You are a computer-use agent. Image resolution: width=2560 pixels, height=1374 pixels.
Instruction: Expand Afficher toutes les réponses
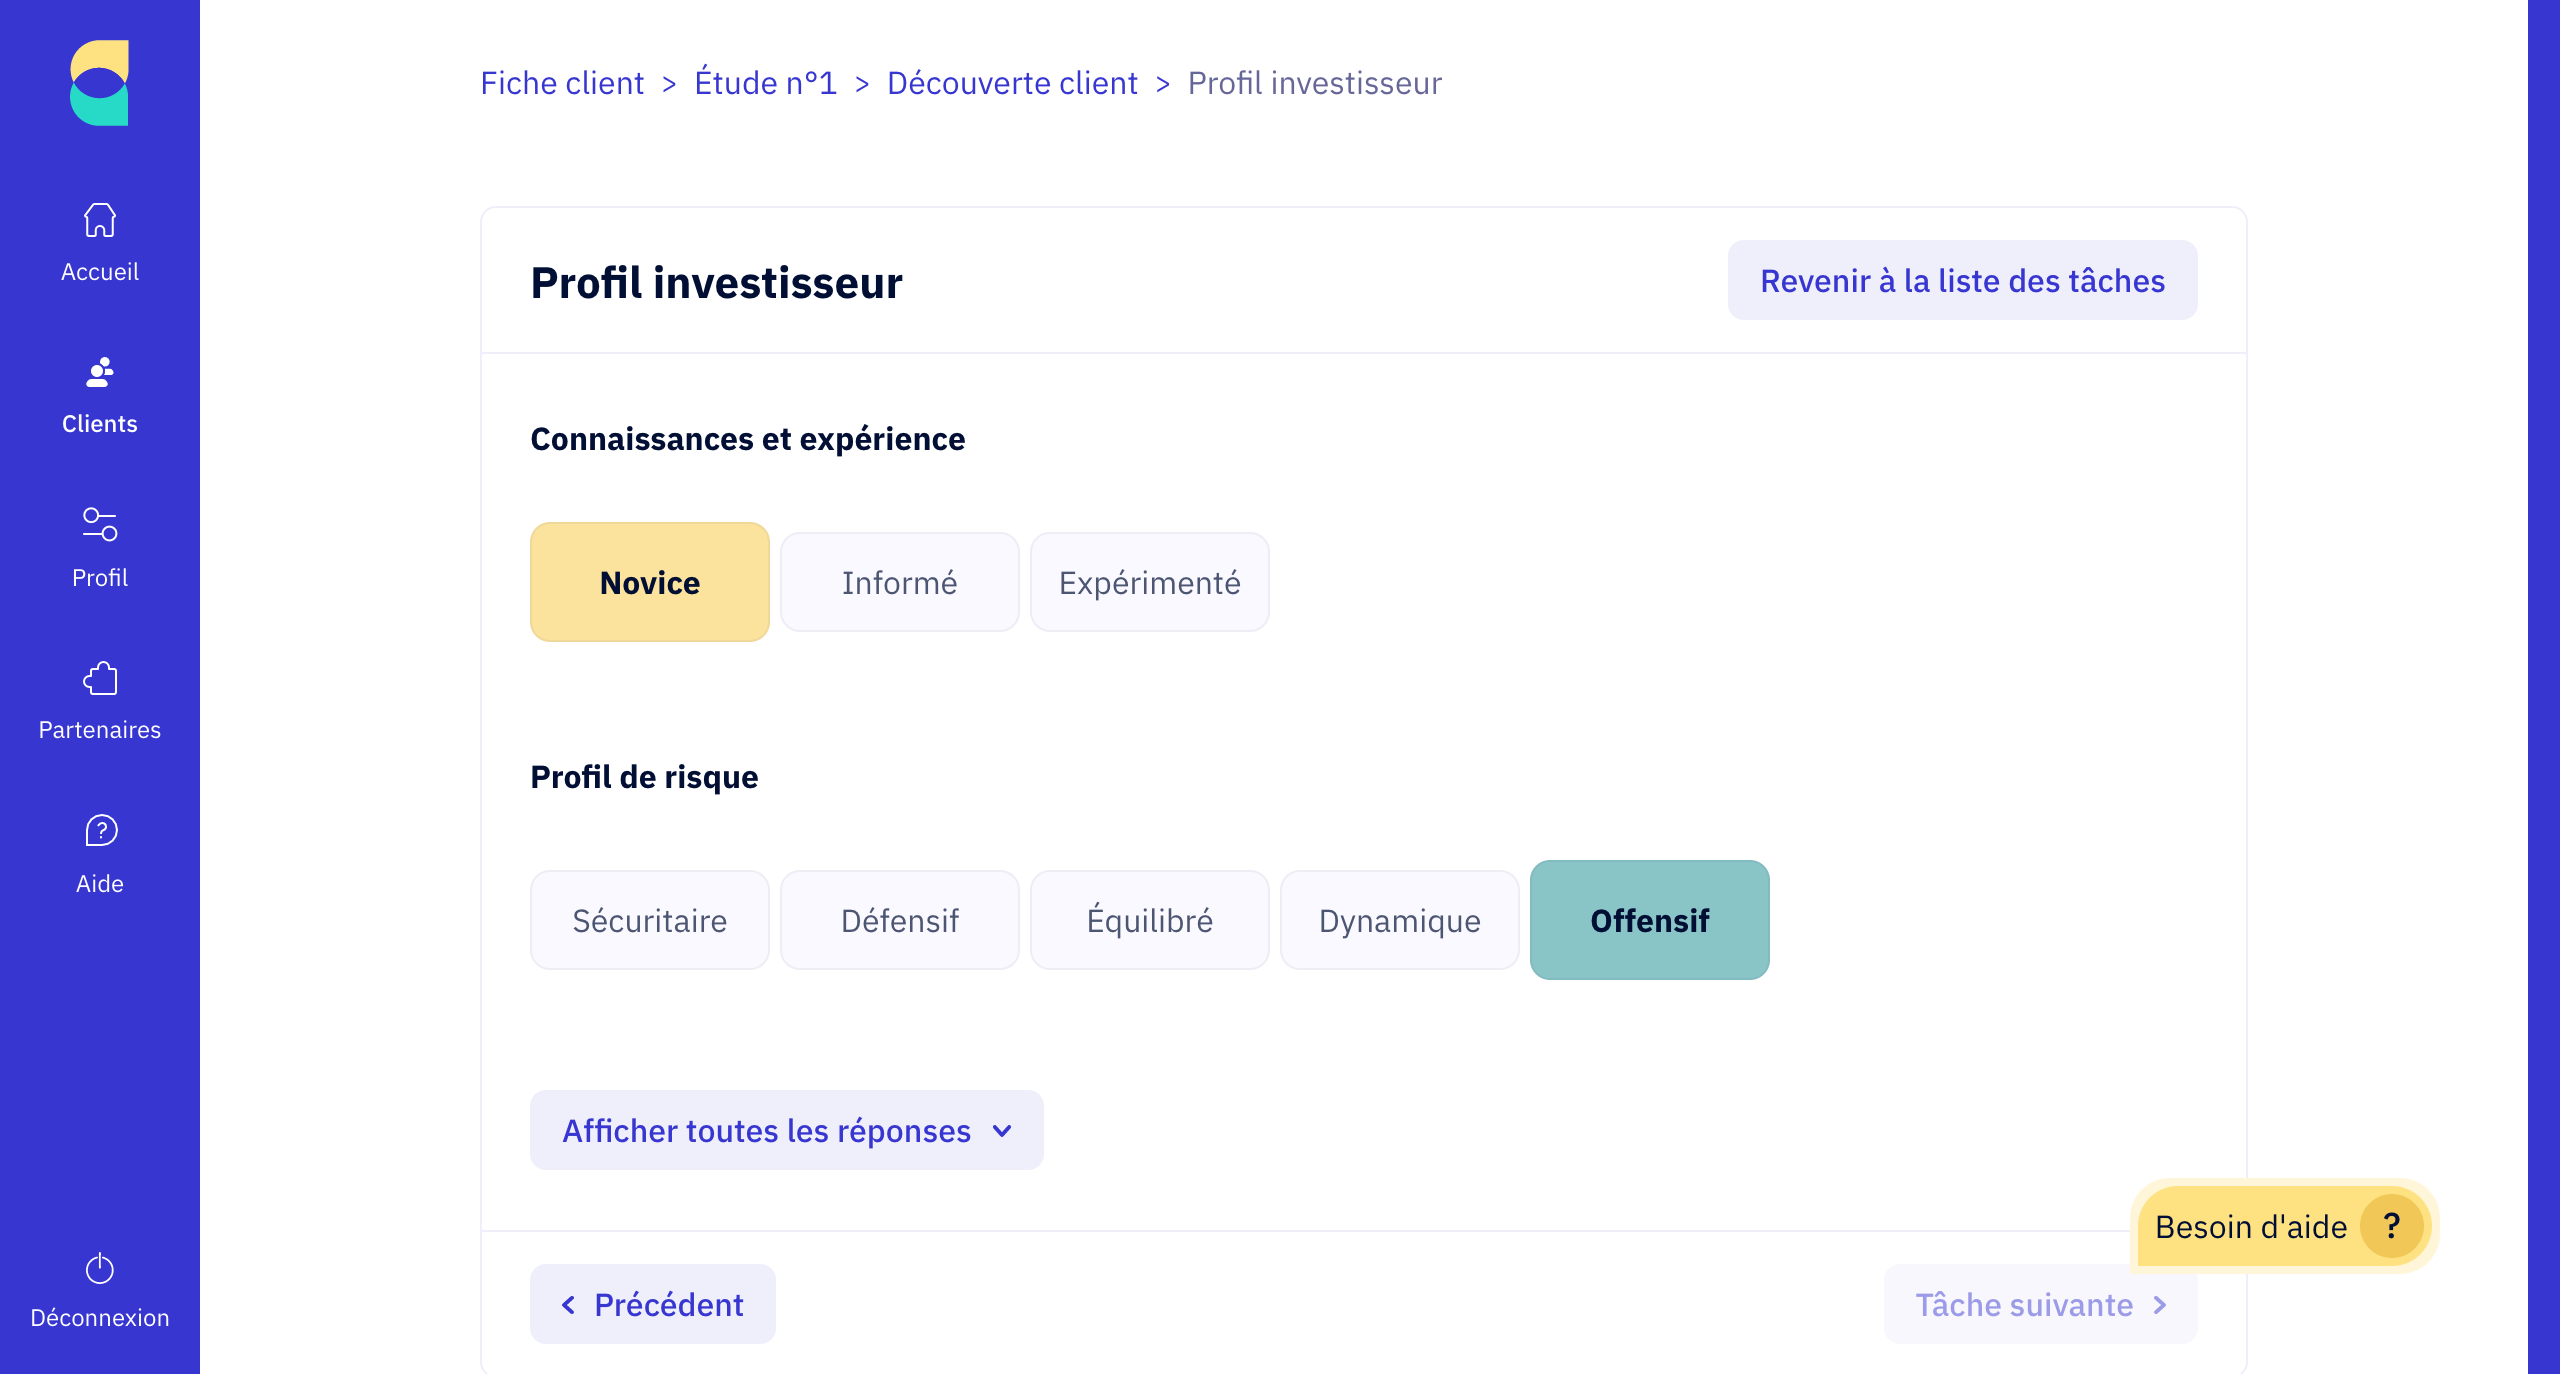pyautogui.click(x=786, y=1130)
